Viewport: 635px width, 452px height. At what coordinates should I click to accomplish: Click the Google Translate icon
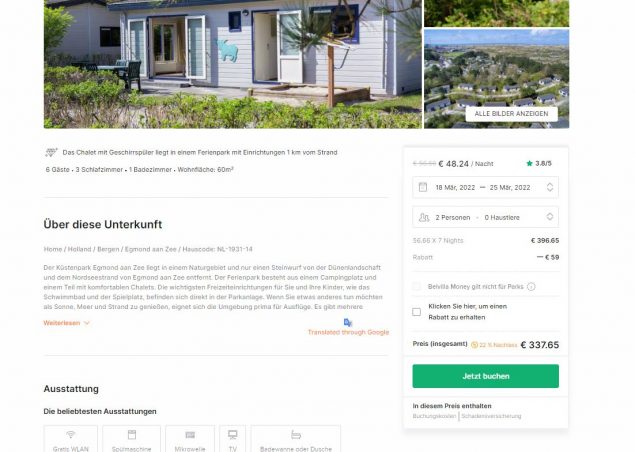pos(348,322)
